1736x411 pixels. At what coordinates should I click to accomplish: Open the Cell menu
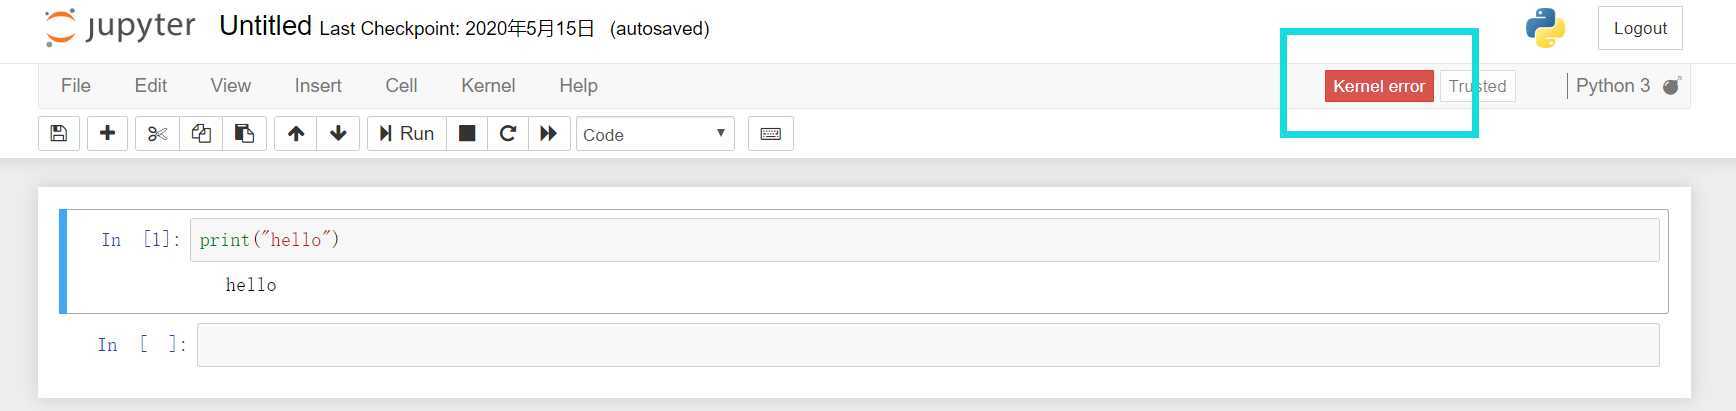click(401, 86)
